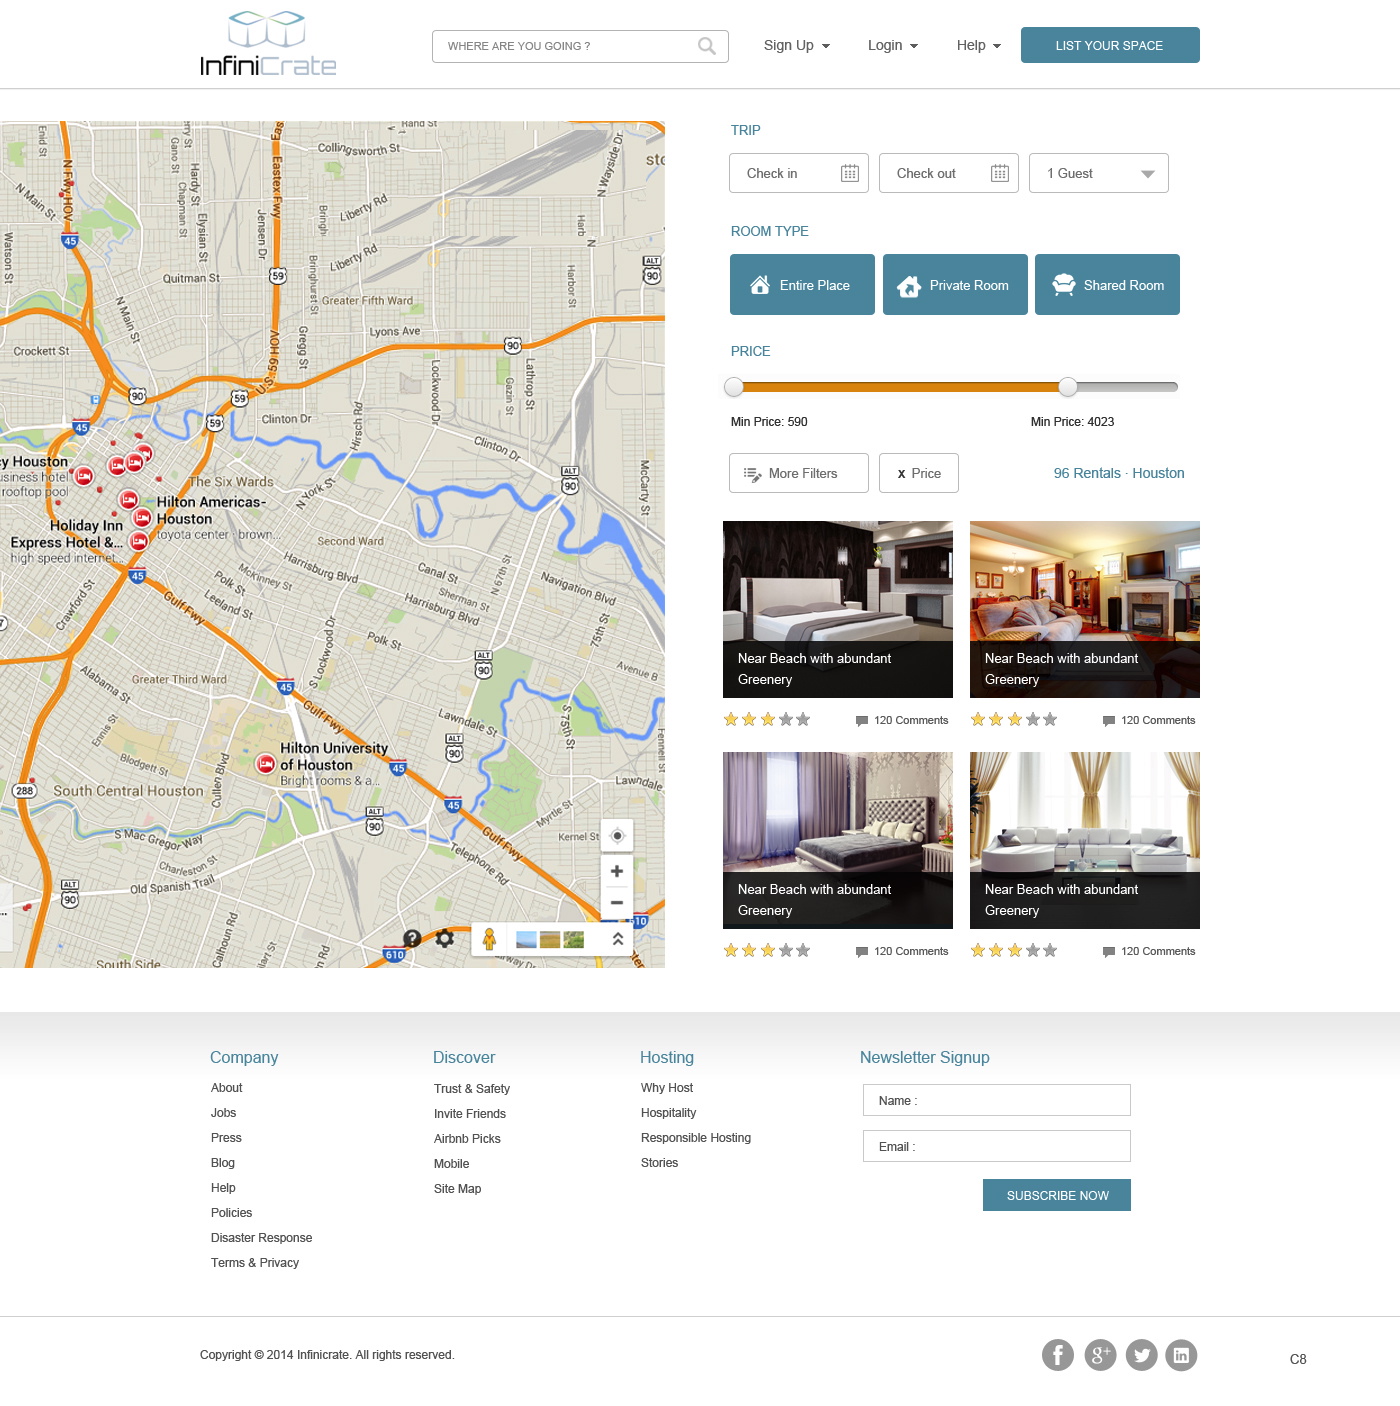Click the Check out date field
The height and width of the screenshot is (1406, 1400).
[949, 173]
